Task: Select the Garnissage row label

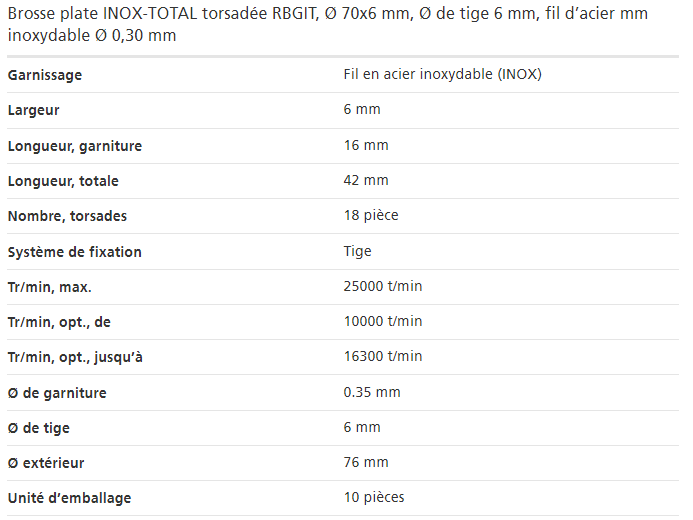Action: (45, 75)
